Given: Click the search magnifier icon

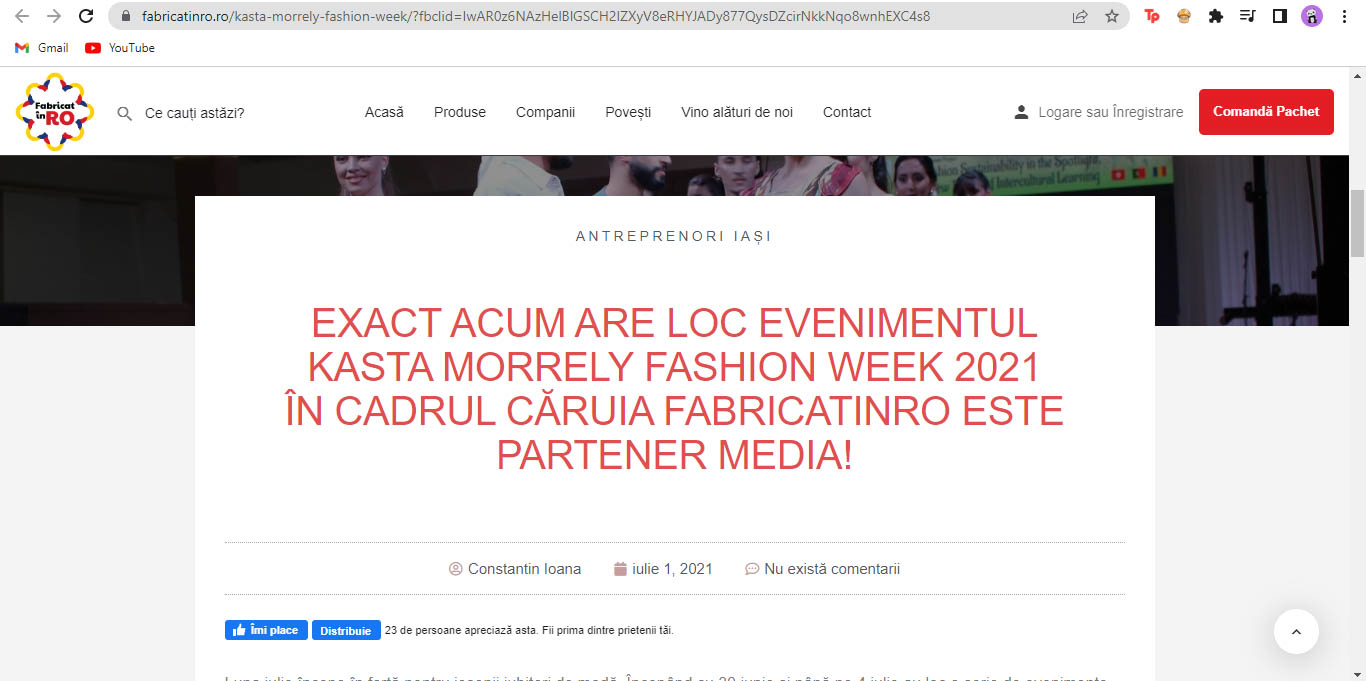Looking at the screenshot, I should coord(125,113).
